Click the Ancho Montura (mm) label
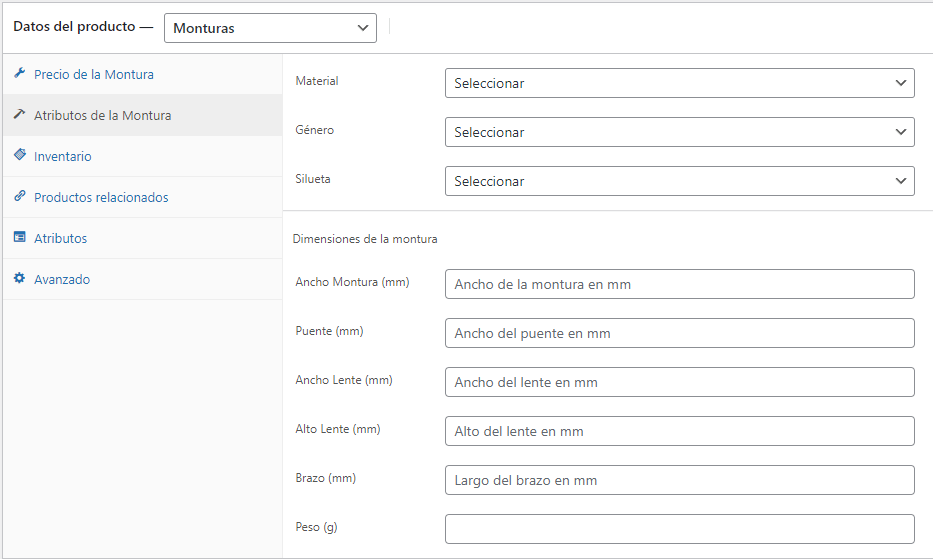 click(352, 282)
